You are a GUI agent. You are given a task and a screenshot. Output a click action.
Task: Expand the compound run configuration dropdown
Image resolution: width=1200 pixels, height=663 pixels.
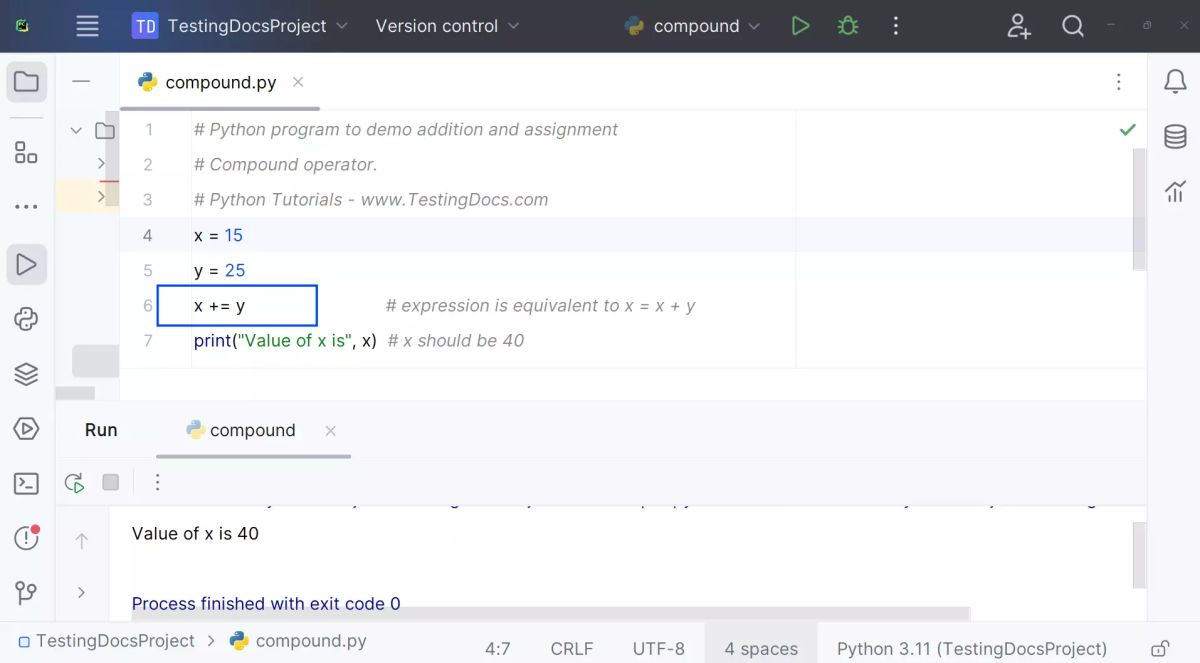point(693,26)
